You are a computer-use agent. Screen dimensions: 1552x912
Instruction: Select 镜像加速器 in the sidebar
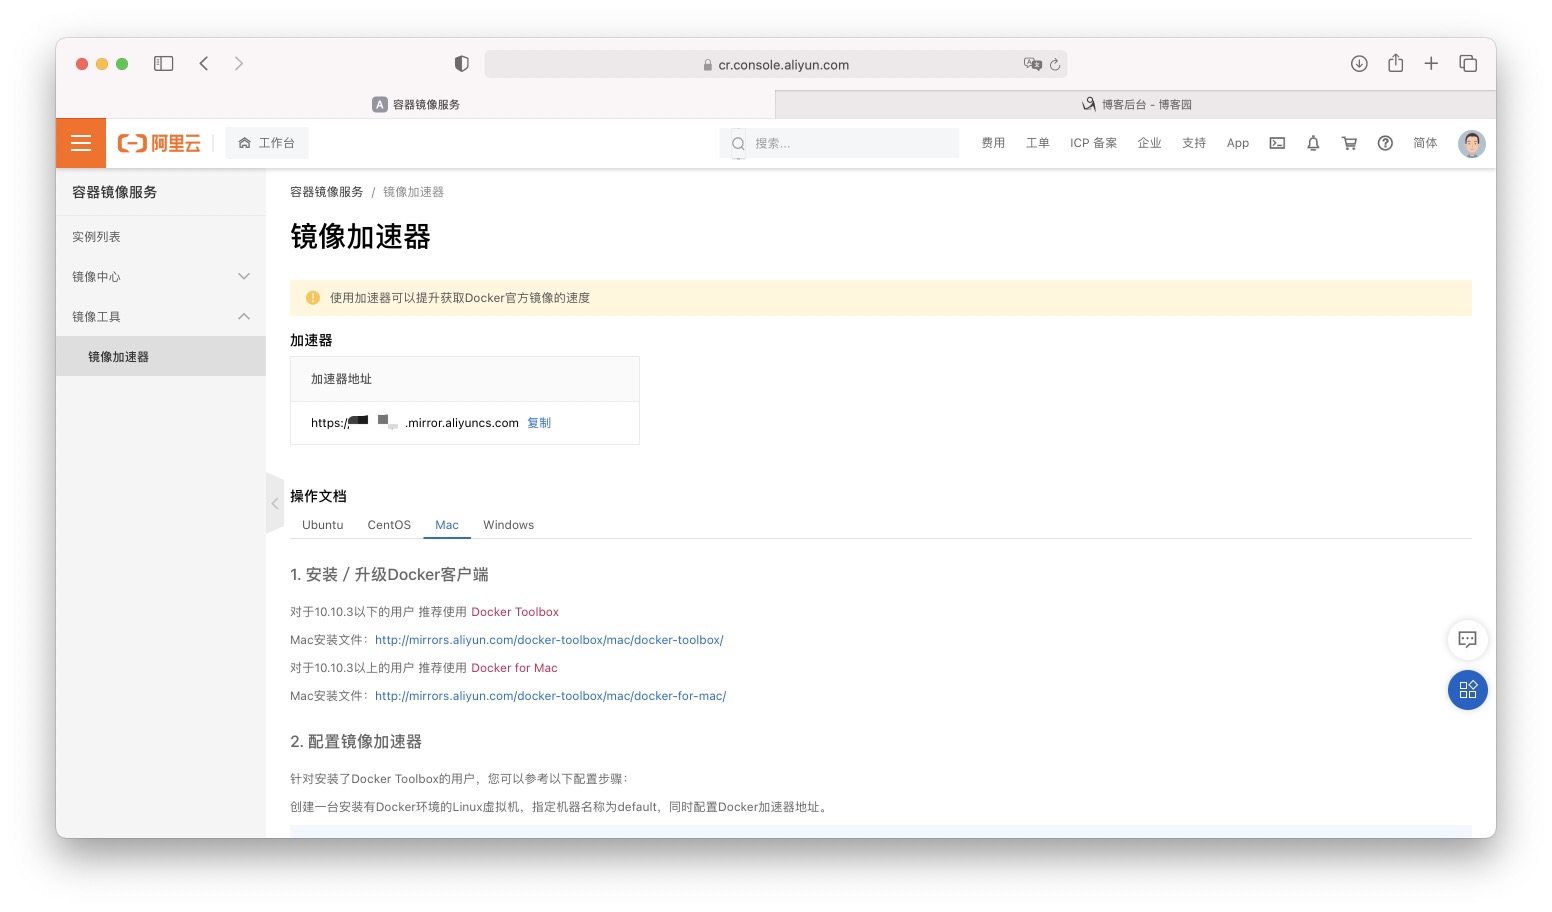point(161,356)
